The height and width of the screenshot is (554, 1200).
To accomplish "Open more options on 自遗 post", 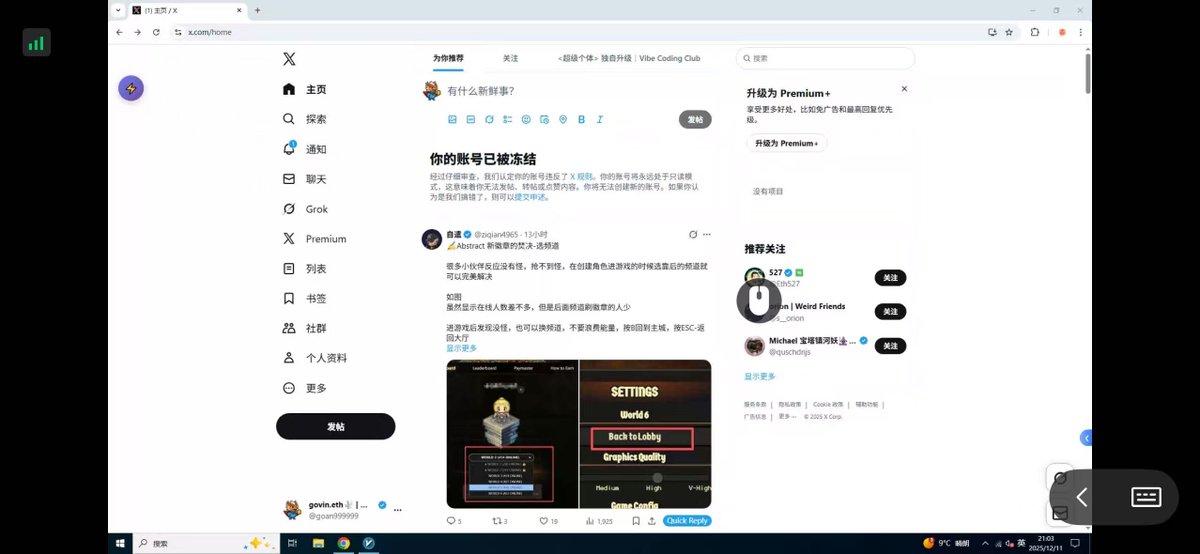I will tap(707, 234).
